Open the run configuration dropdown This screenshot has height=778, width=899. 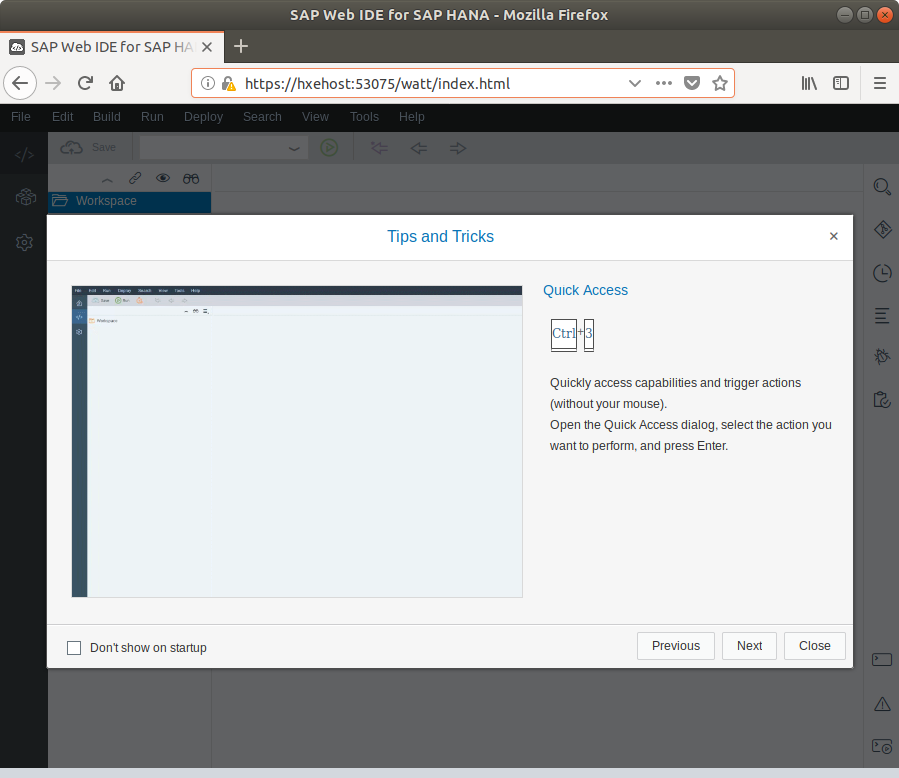click(293, 148)
